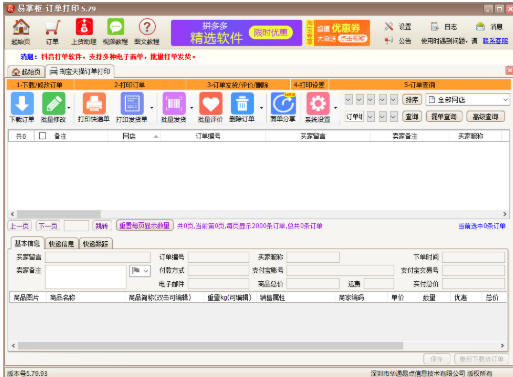Screen dimensions: 513x377
Task: Focus the page number input box
Action: pyautogui.click(x=76, y=226)
